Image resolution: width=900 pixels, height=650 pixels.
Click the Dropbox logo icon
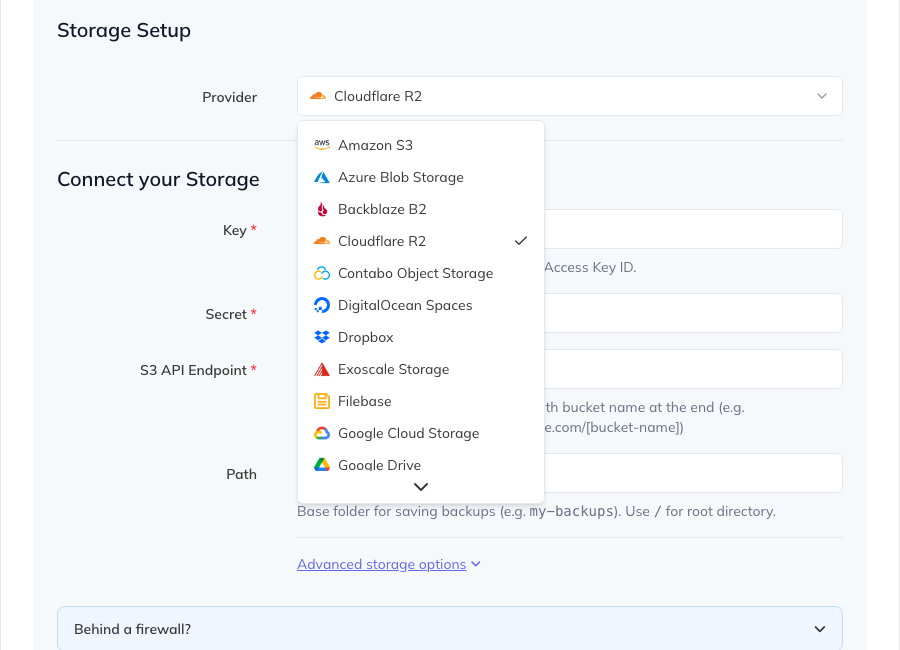point(322,337)
